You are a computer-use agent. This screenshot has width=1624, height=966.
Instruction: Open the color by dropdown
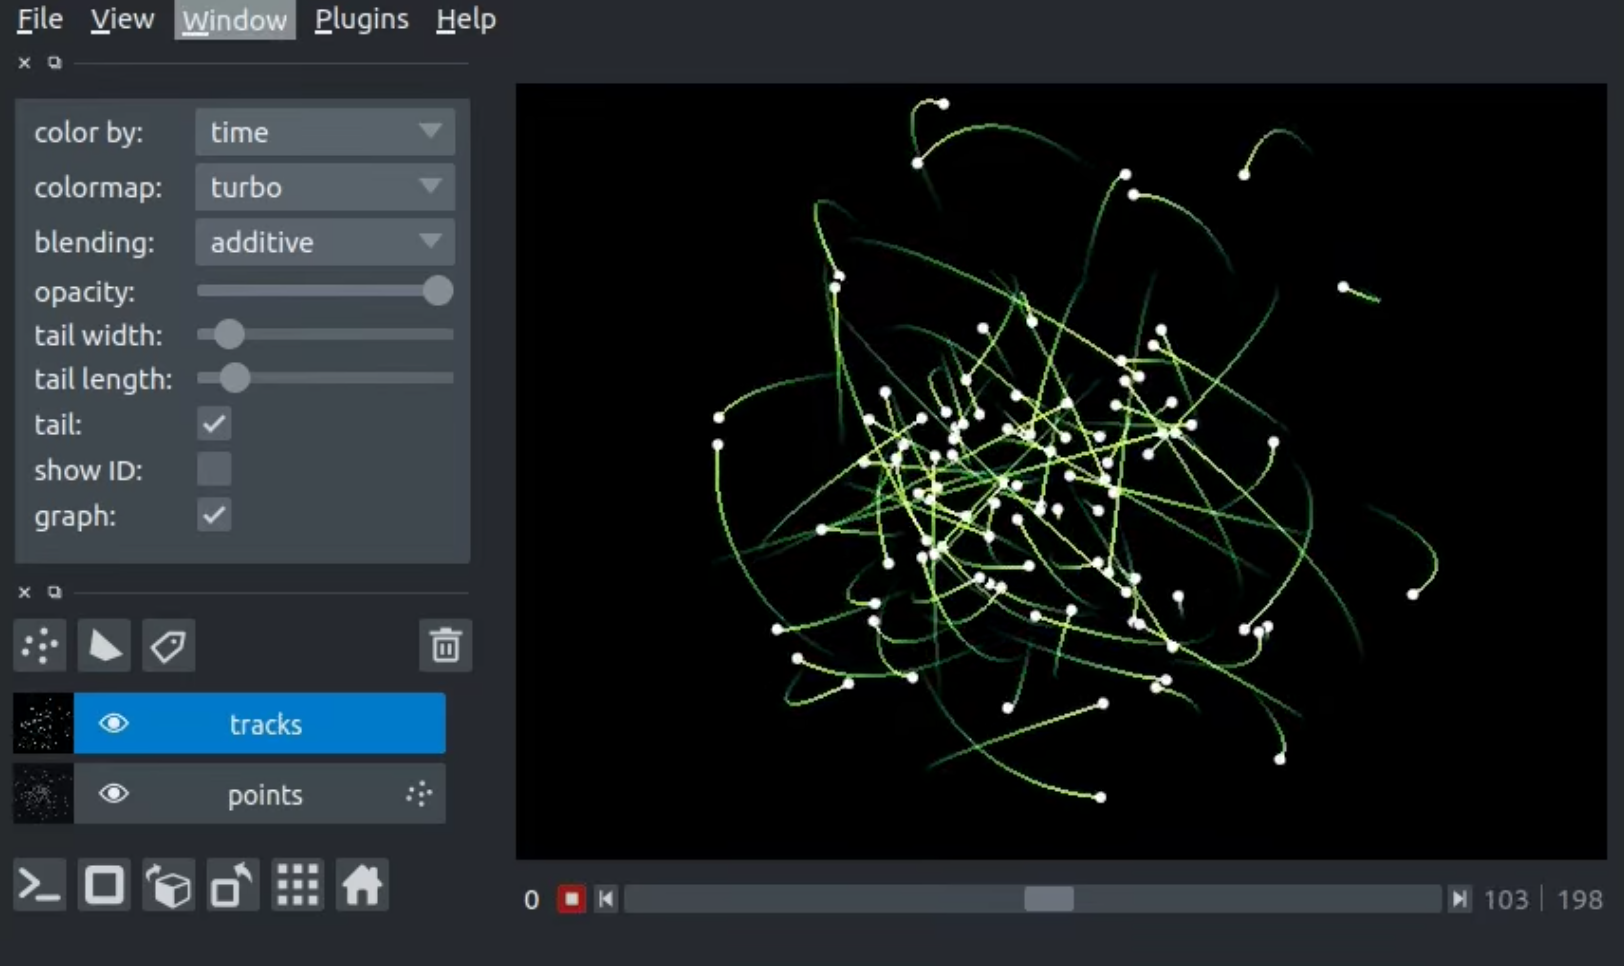(324, 131)
